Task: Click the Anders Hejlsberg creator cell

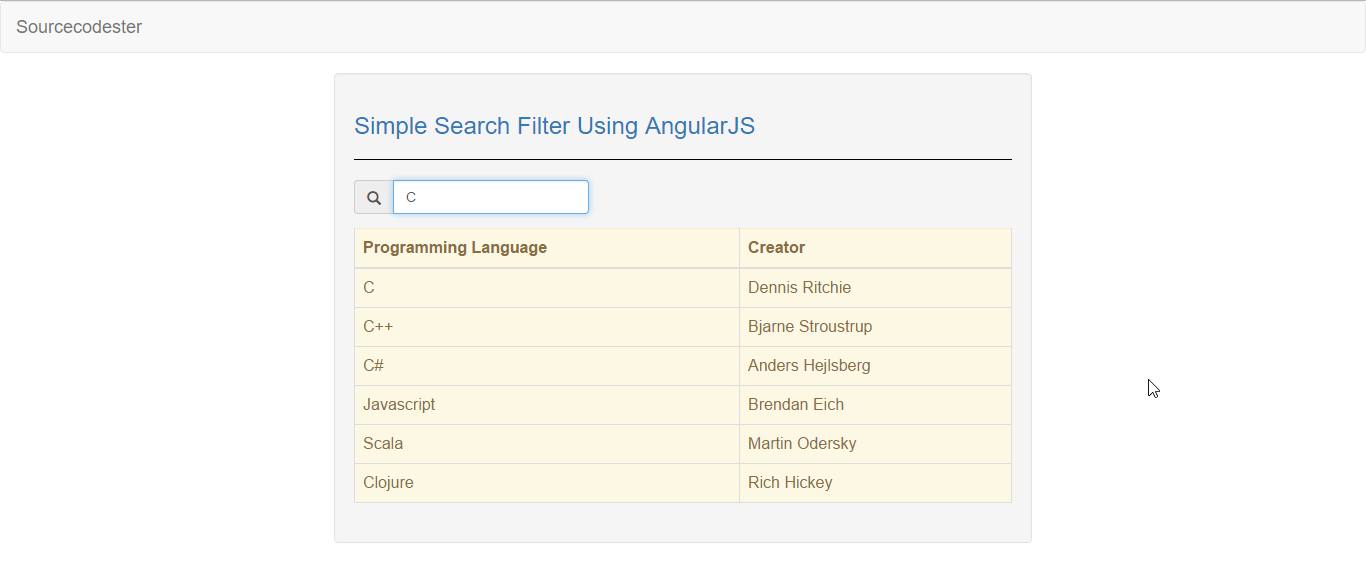Action: coord(875,366)
